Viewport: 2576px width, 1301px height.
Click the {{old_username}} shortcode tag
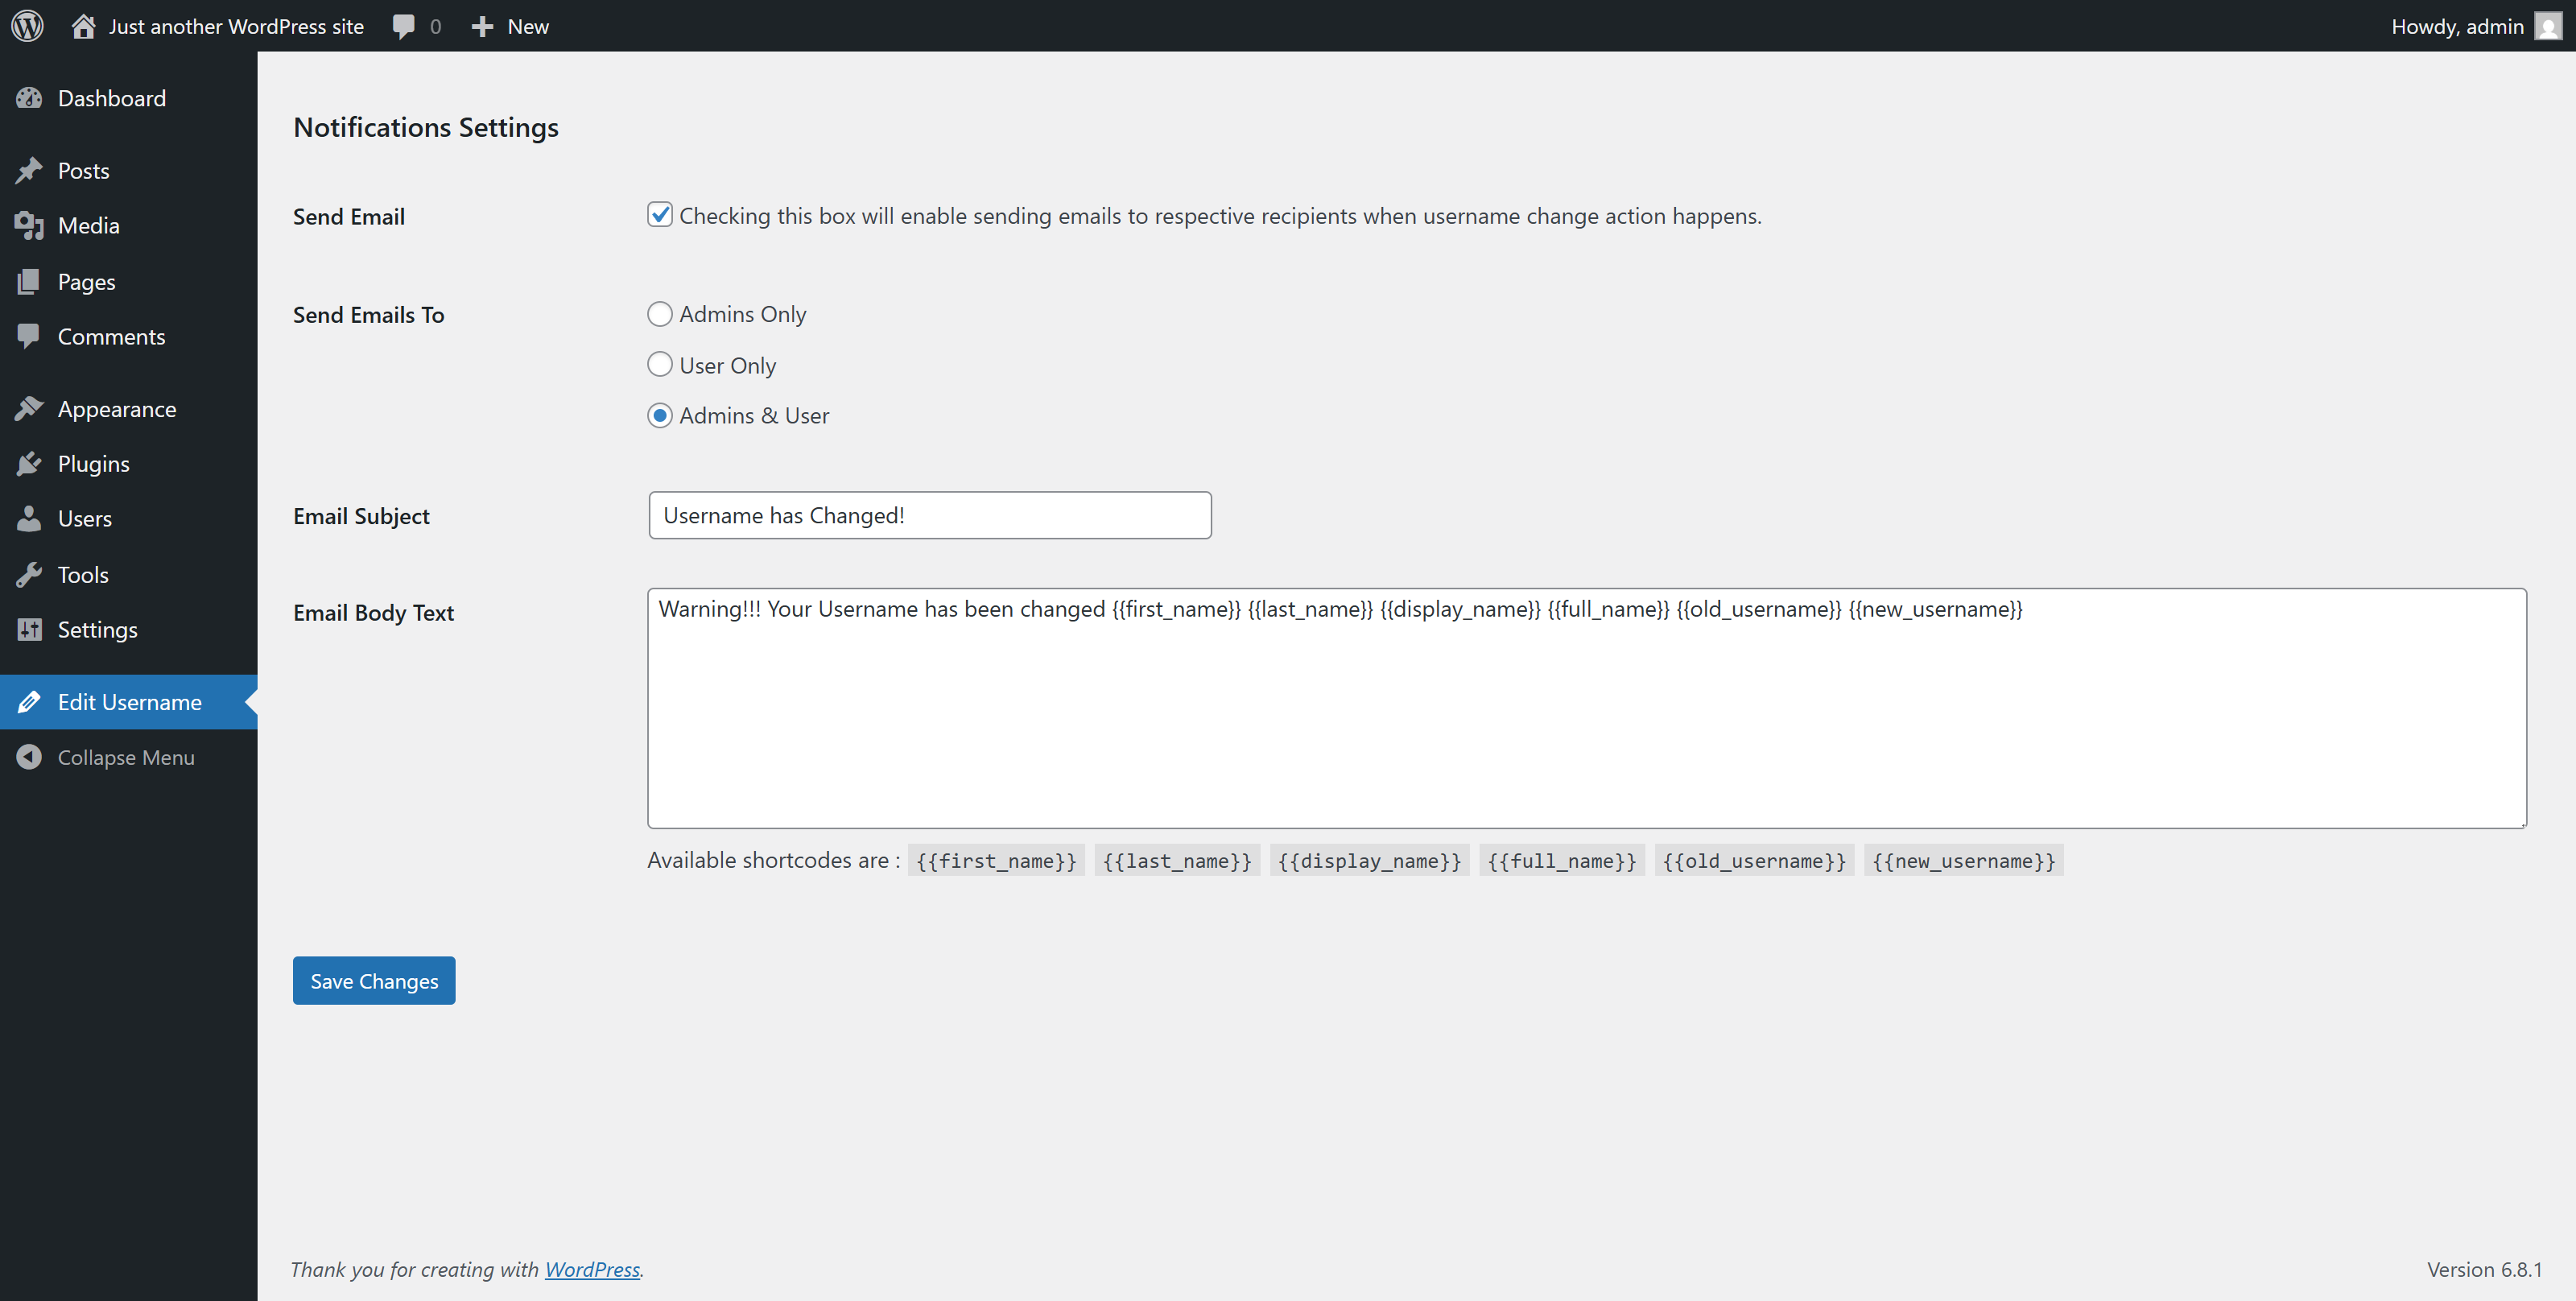coord(1754,861)
